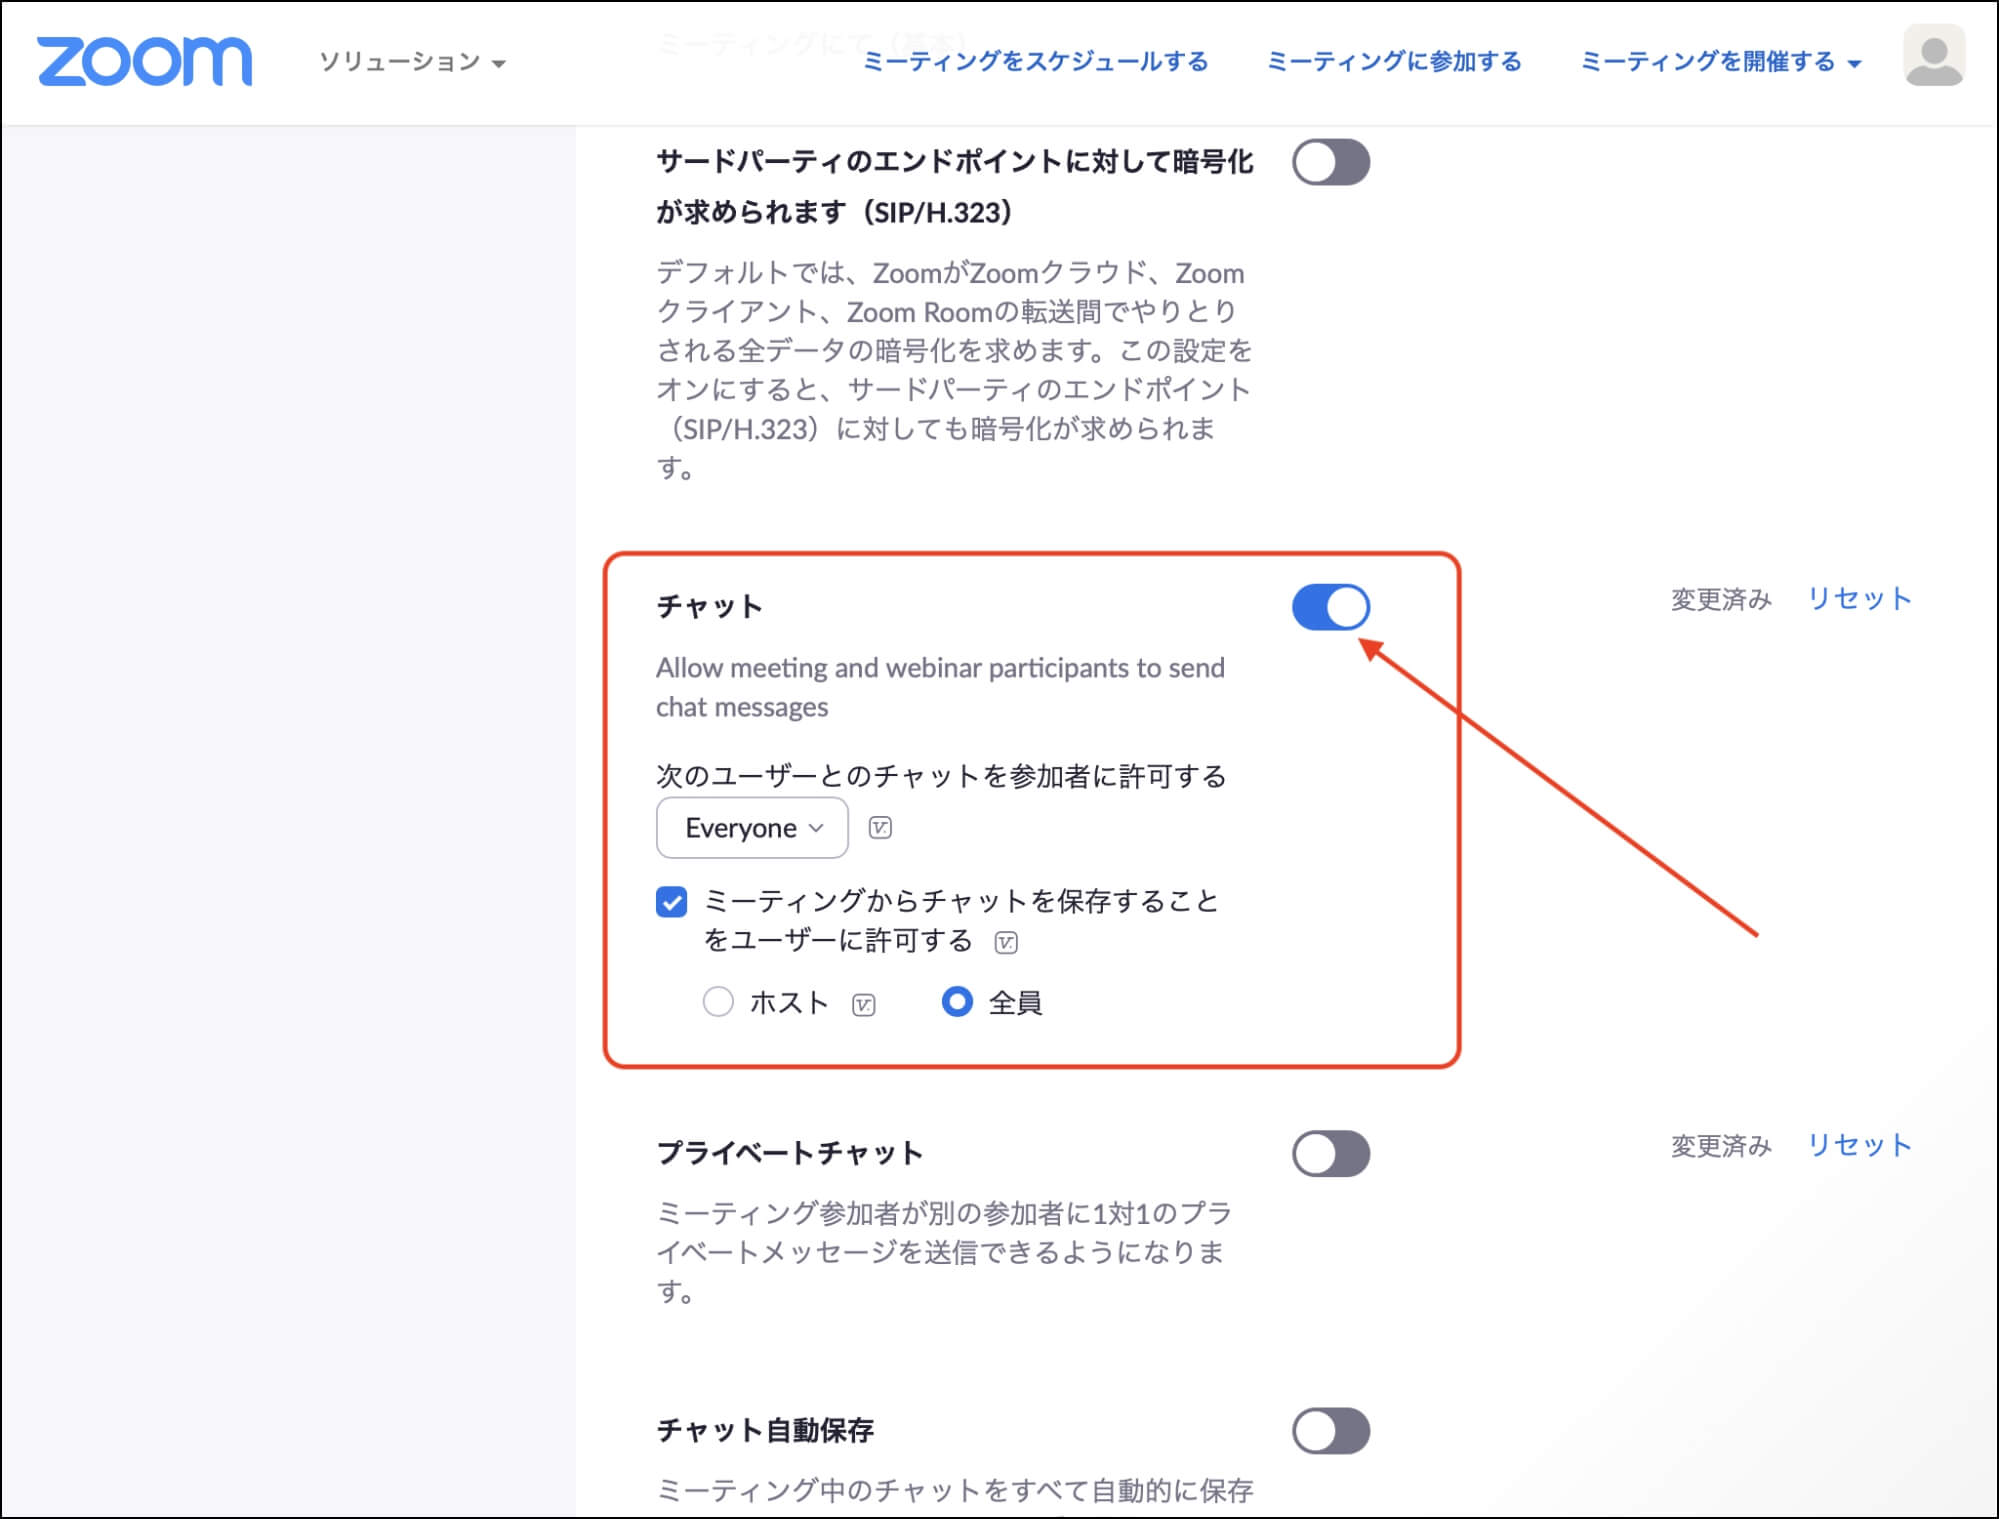Click リセット next to チャット setting
The height and width of the screenshot is (1519, 1999).
(x=1858, y=598)
